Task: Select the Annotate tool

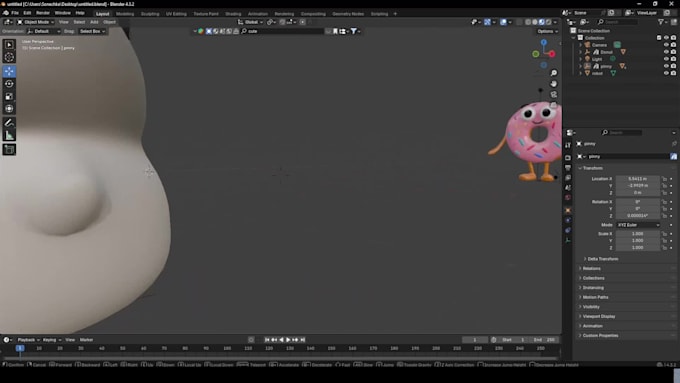Action: (9, 123)
